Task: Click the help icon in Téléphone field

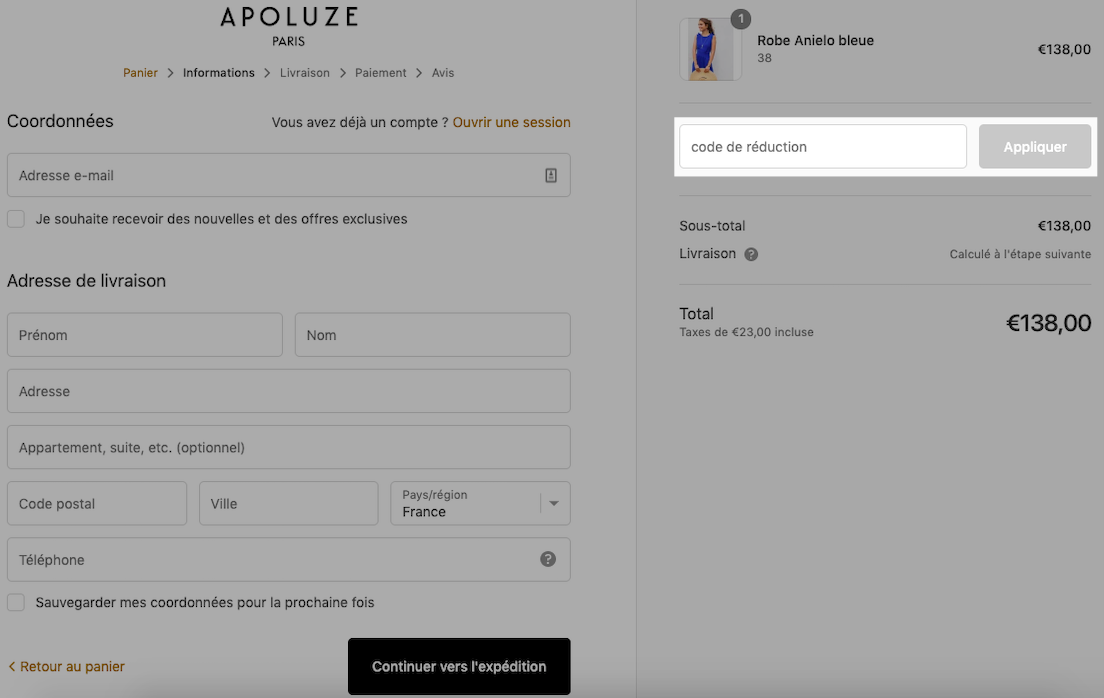Action: (548, 559)
